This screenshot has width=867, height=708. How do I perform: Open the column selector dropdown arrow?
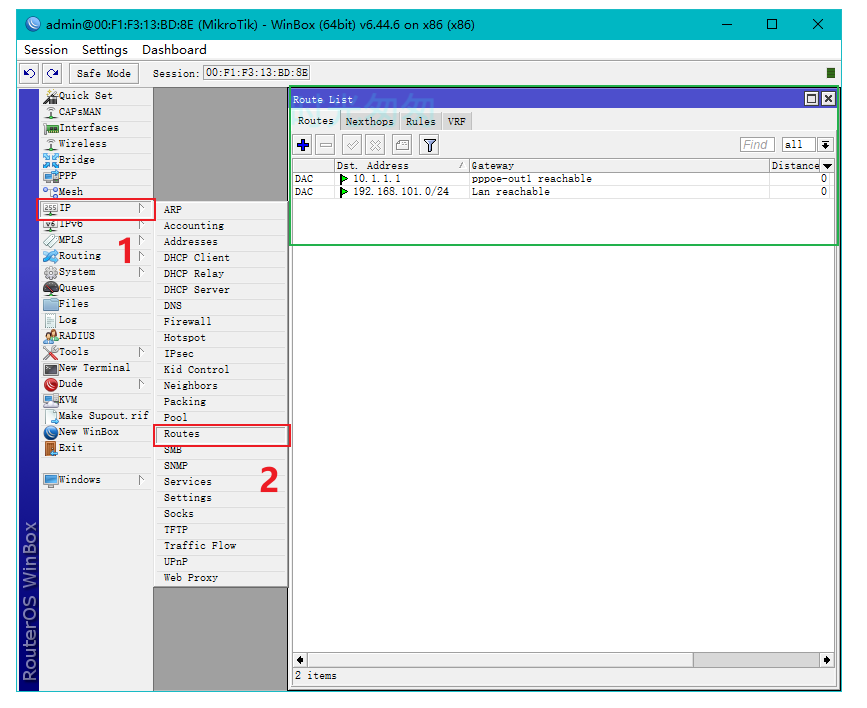pos(827,165)
